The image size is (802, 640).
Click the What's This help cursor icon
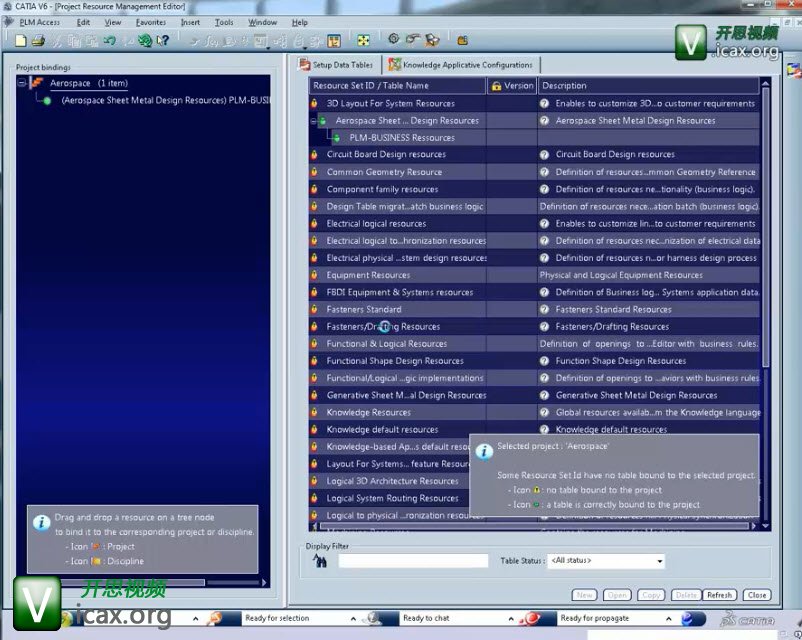click(162, 41)
